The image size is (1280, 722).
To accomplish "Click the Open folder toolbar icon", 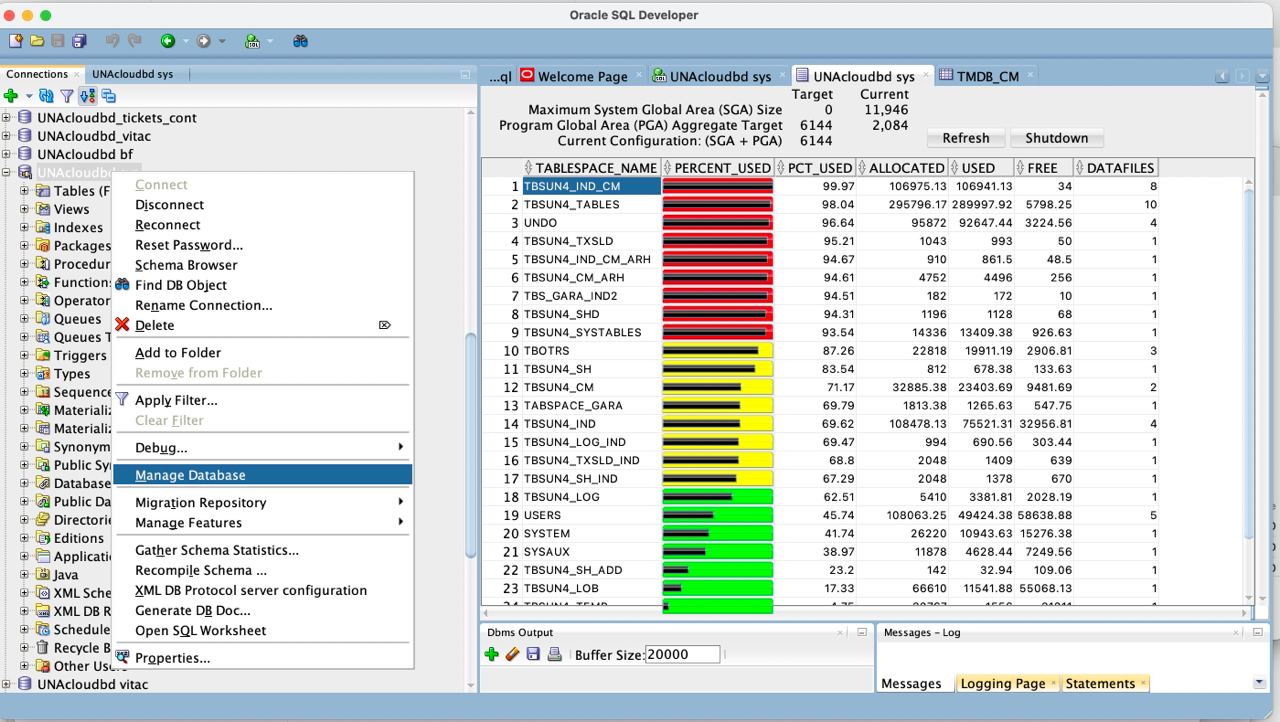I will point(37,41).
